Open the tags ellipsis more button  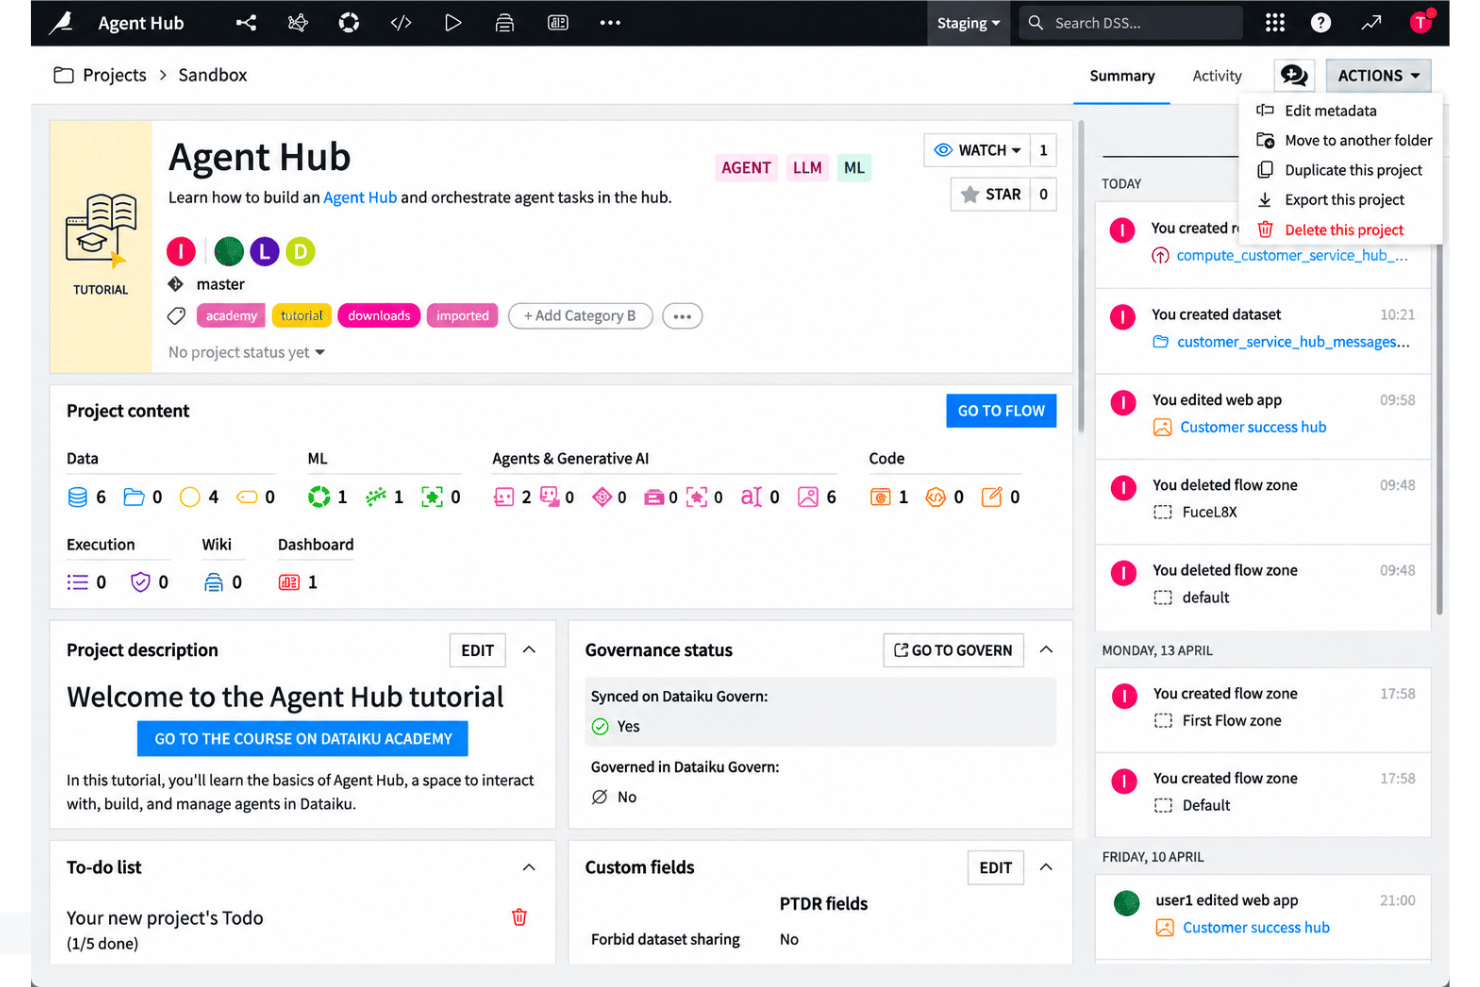click(682, 316)
